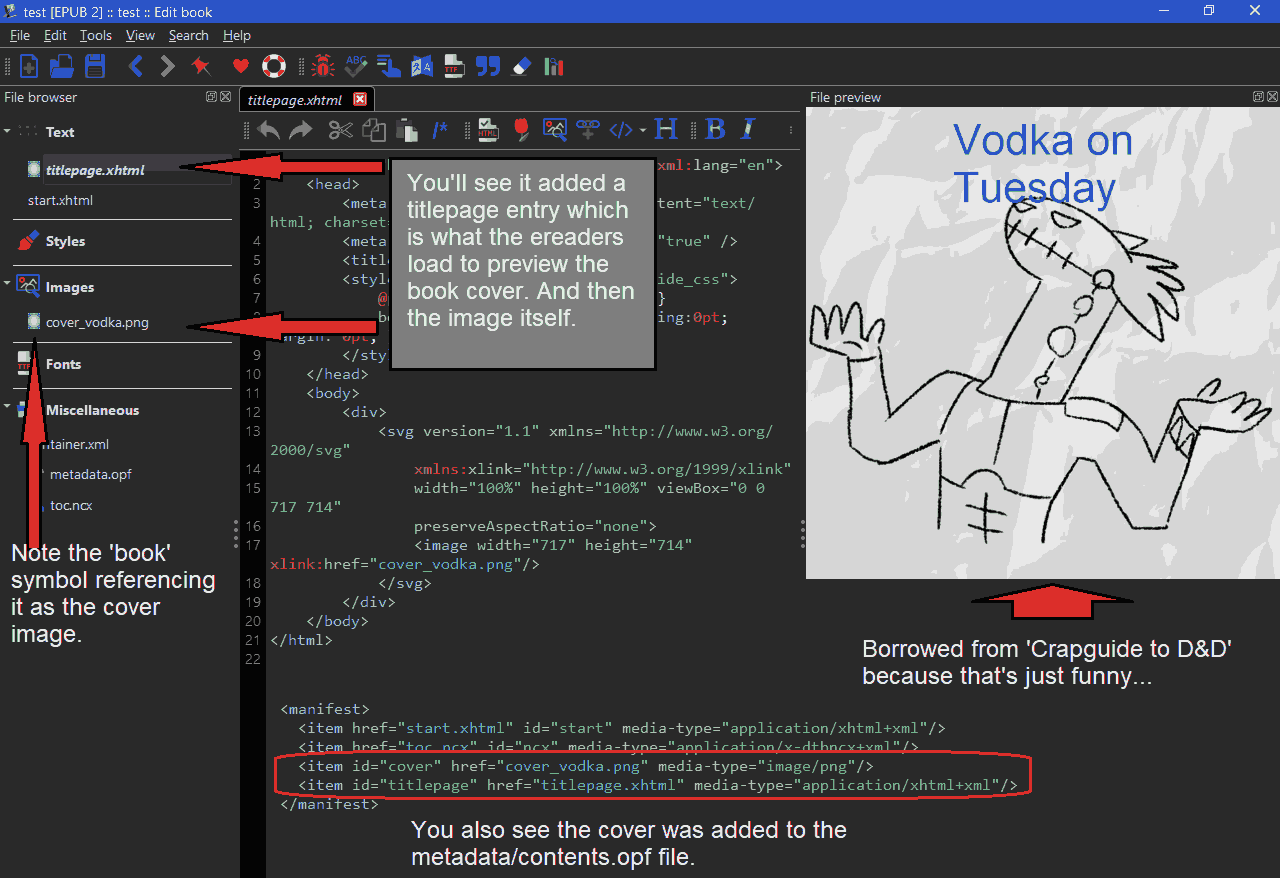The height and width of the screenshot is (878, 1280).
Task: Open the View menu
Action: (140, 35)
